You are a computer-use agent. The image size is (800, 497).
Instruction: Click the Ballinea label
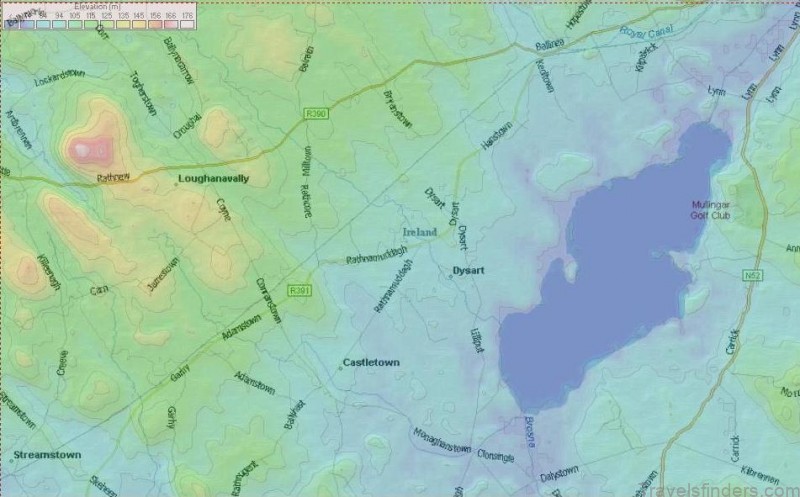point(549,44)
